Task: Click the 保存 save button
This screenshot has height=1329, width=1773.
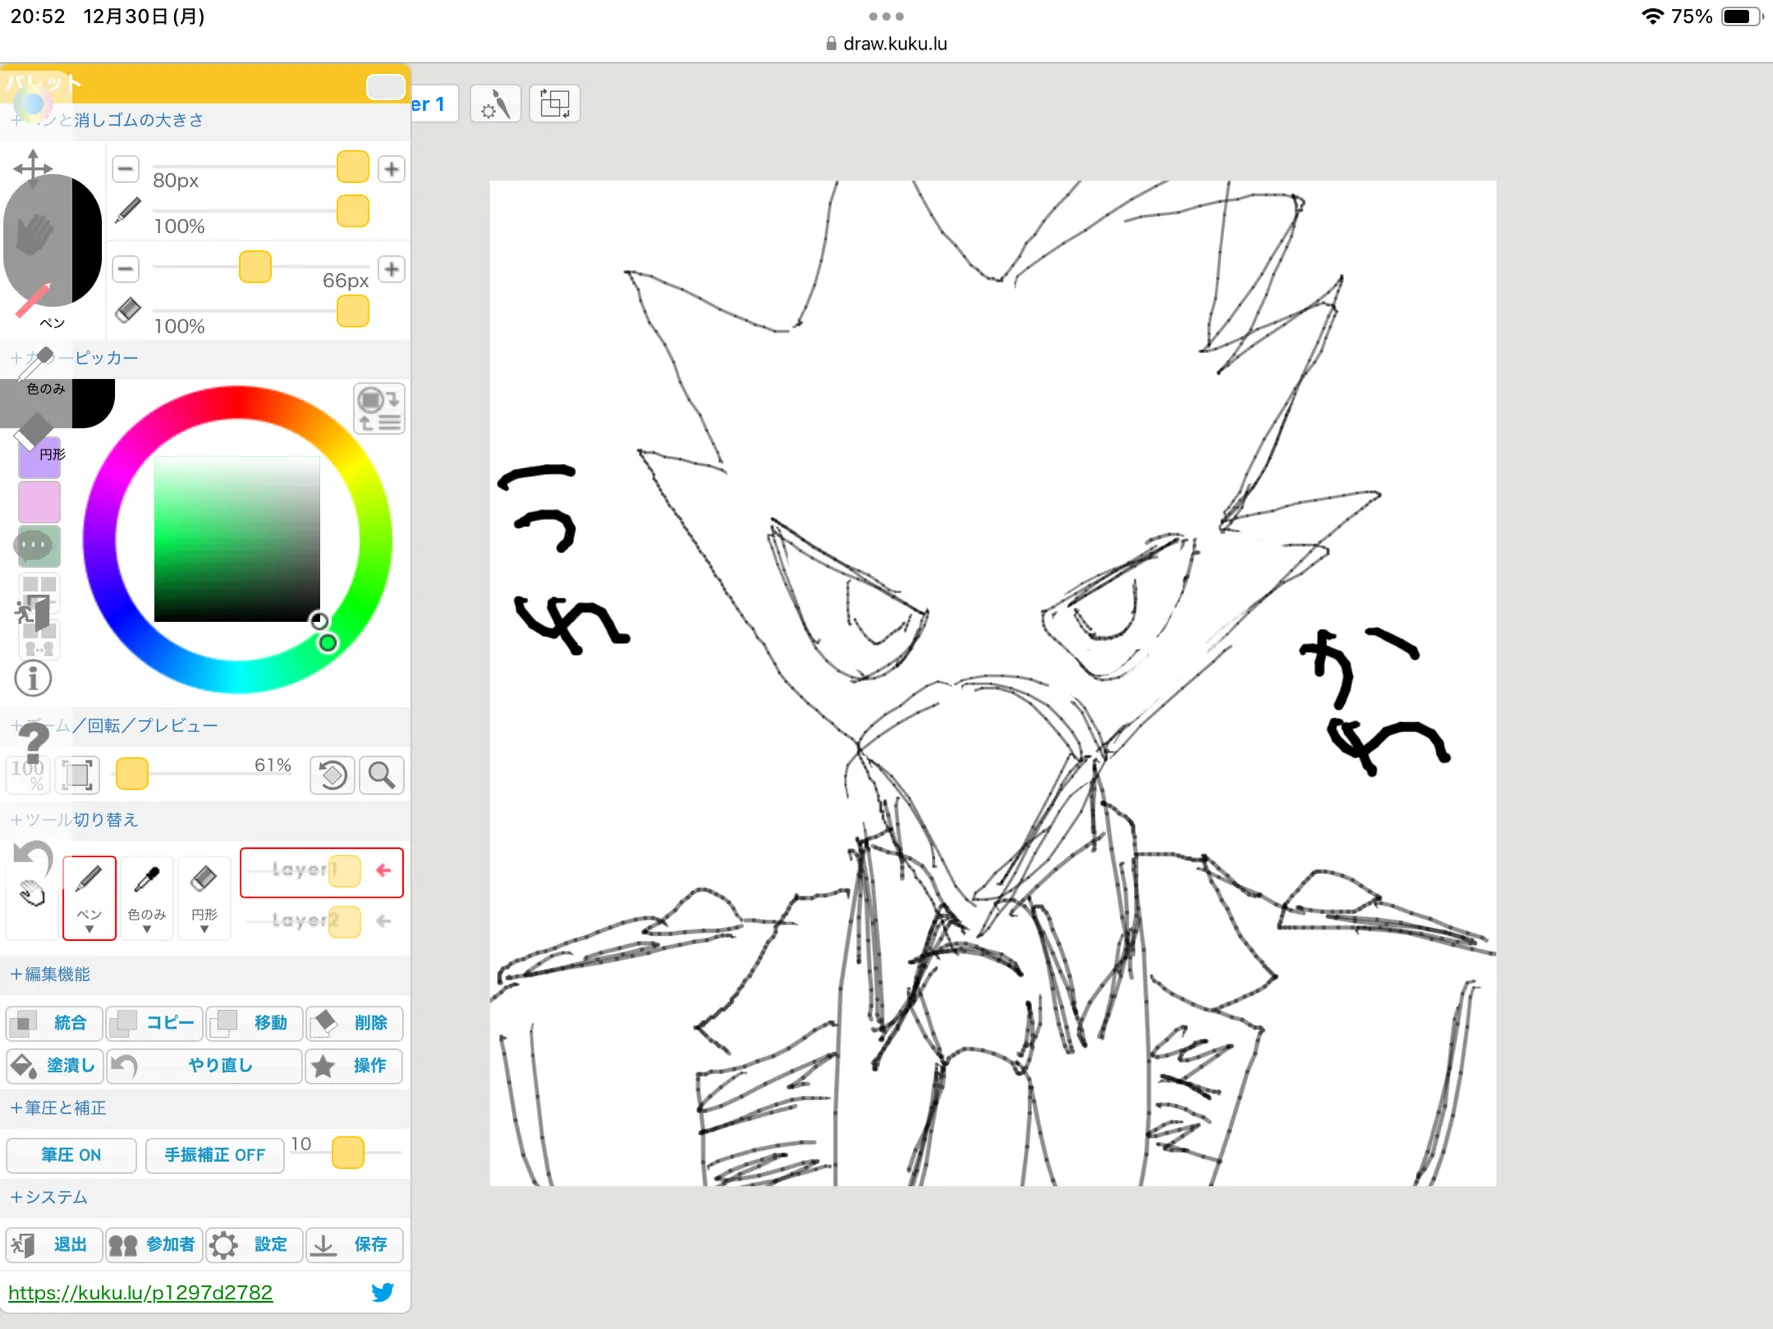Action: (354, 1244)
